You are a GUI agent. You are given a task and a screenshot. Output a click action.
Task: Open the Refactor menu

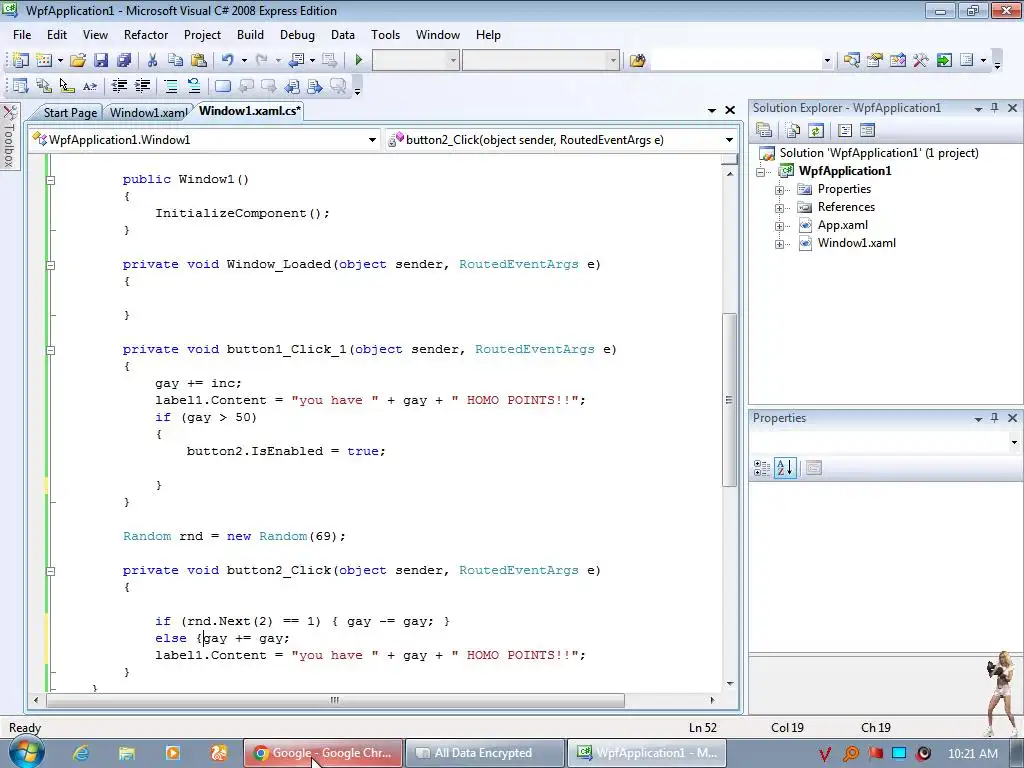tap(146, 35)
